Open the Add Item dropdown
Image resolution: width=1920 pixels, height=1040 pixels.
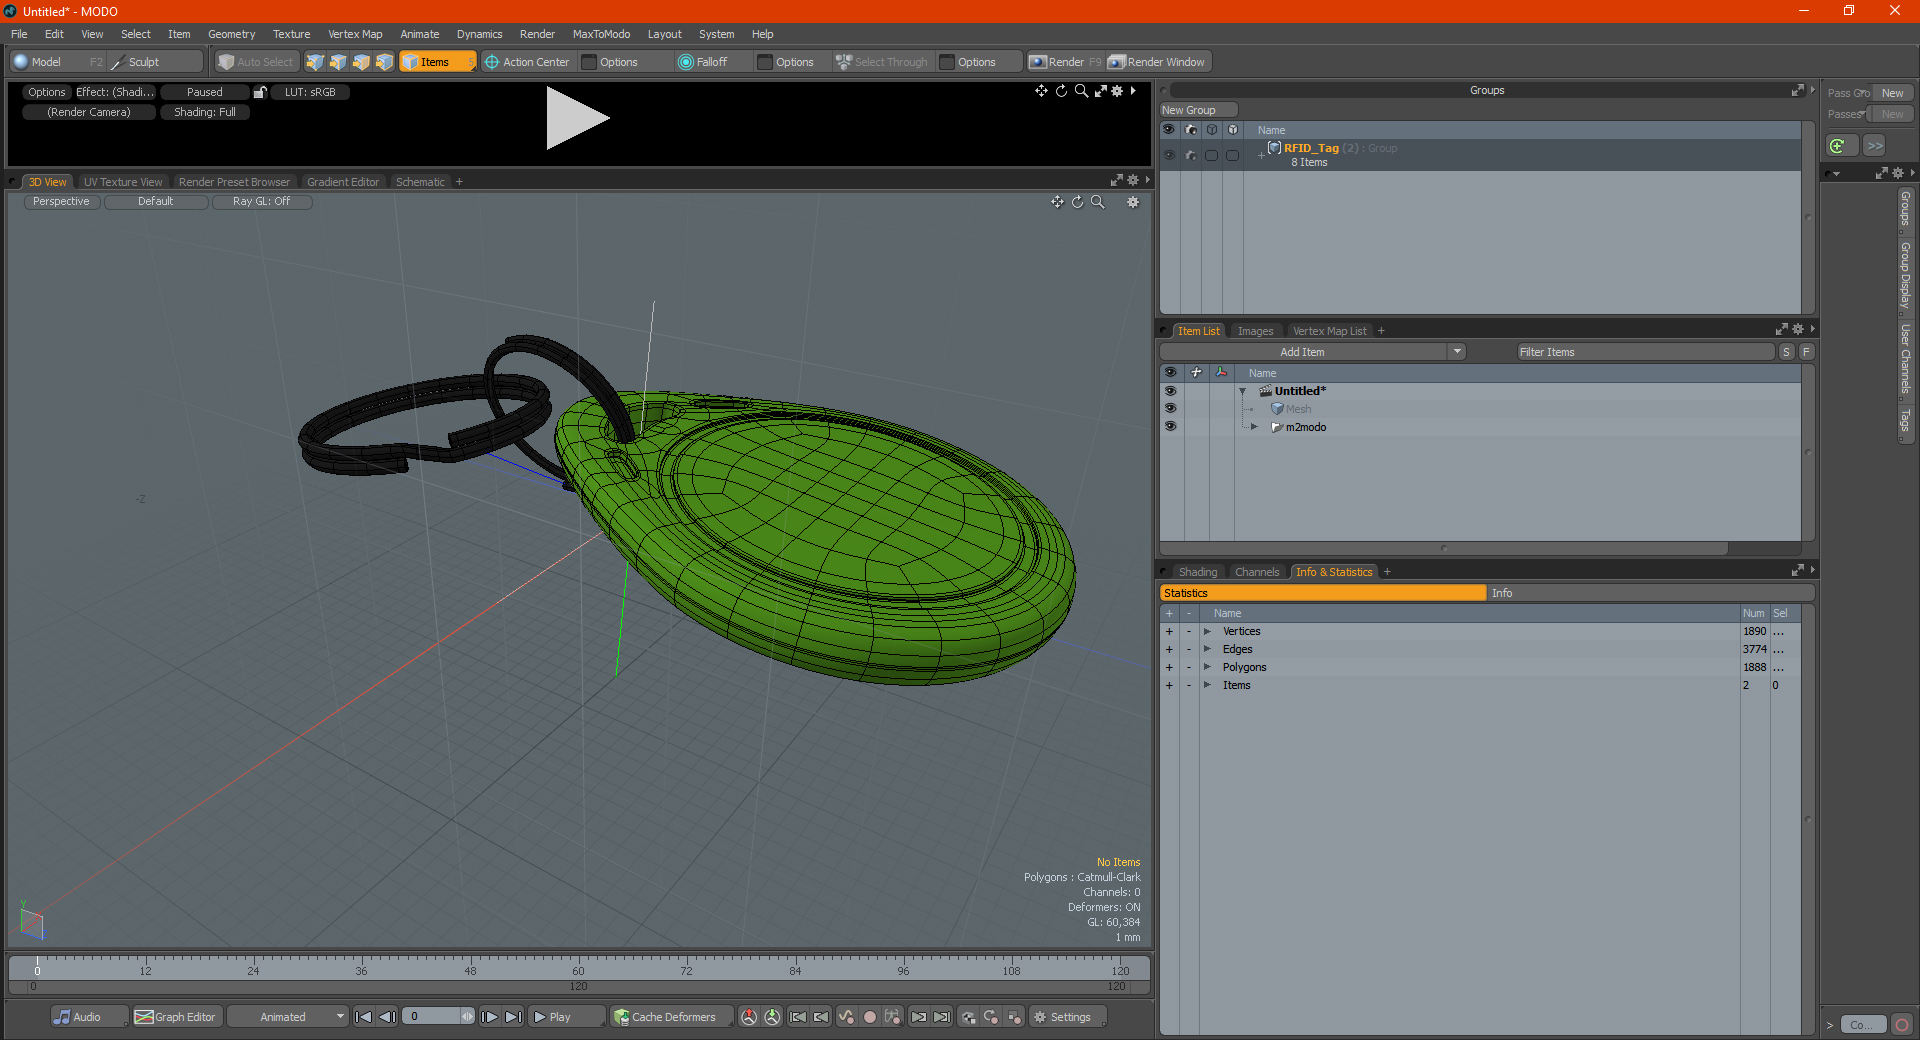point(1312,352)
